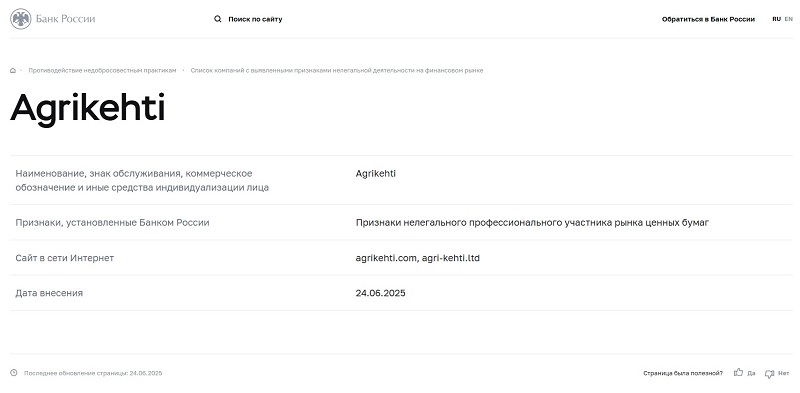This screenshot has width=800, height=393.
Task: Open Противодействие недобросовестным практикам breadcrumb
Action: pyautogui.click(x=103, y=70)
